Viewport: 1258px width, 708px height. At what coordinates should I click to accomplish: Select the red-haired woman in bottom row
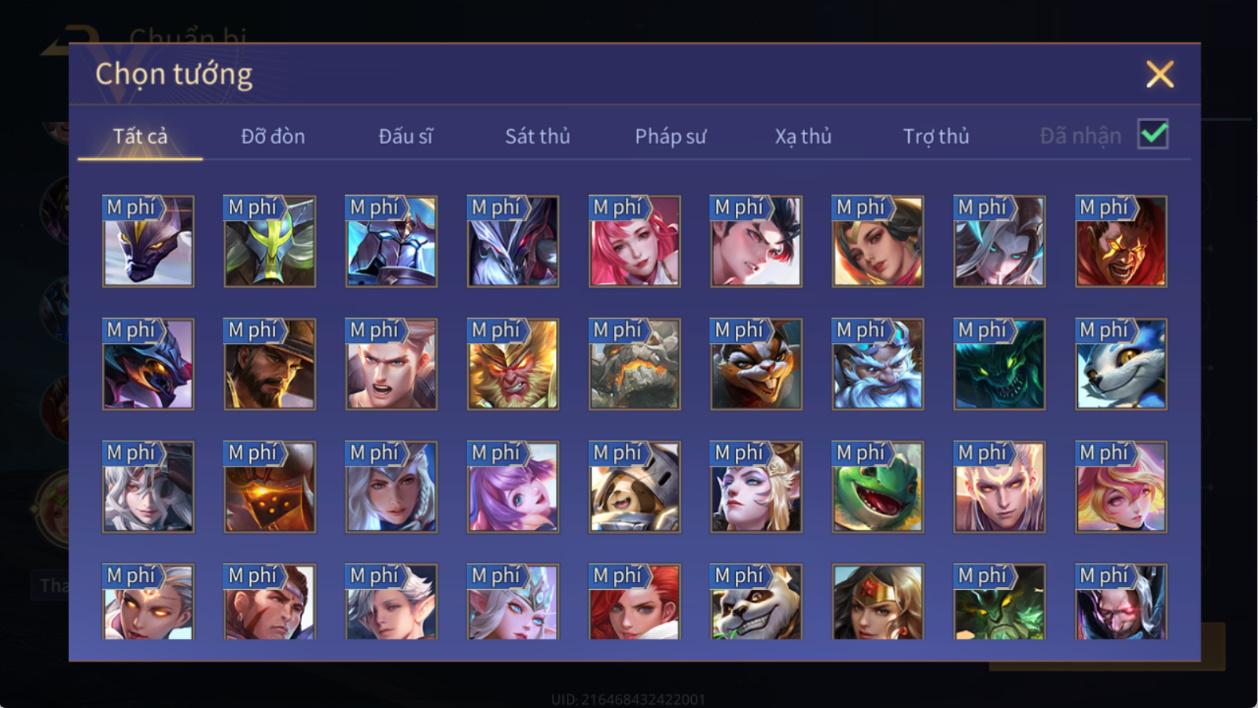point(635,602)
